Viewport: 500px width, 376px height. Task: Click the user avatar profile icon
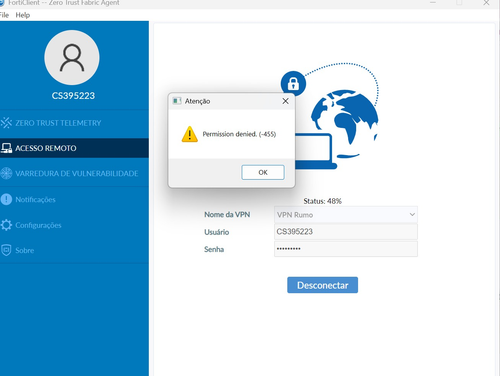tap(72, 58)
